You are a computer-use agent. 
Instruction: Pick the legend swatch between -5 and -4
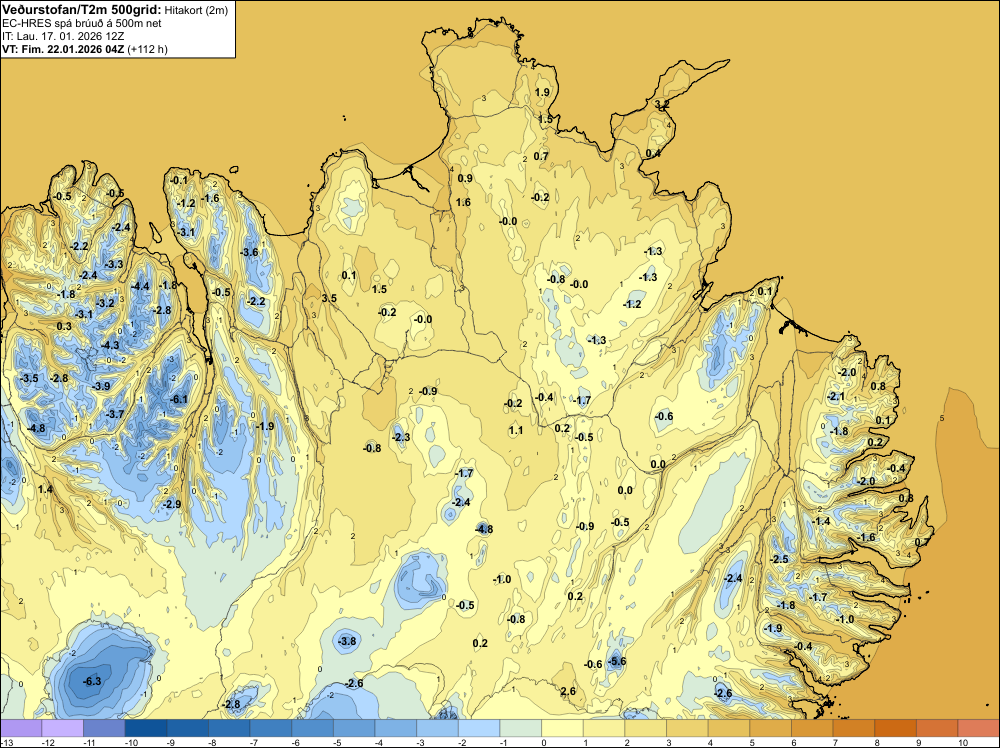(354, 728)
